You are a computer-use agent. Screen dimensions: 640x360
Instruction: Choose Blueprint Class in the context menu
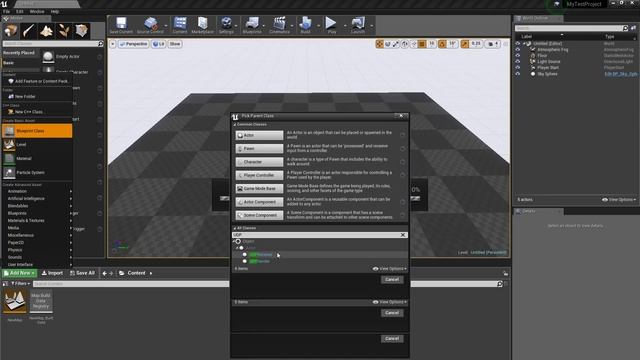[x=37, y=131]
